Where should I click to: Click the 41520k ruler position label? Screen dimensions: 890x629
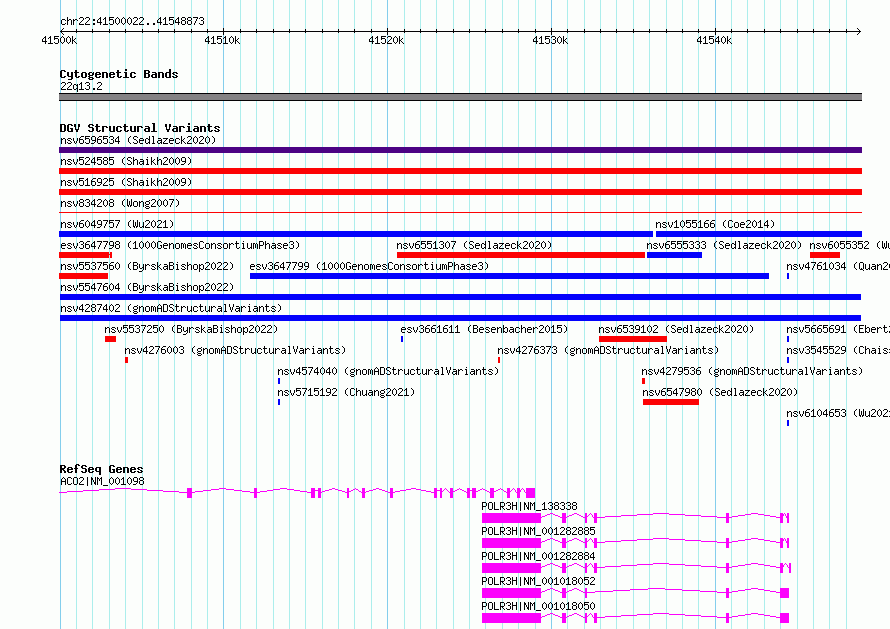pos(386,40)
